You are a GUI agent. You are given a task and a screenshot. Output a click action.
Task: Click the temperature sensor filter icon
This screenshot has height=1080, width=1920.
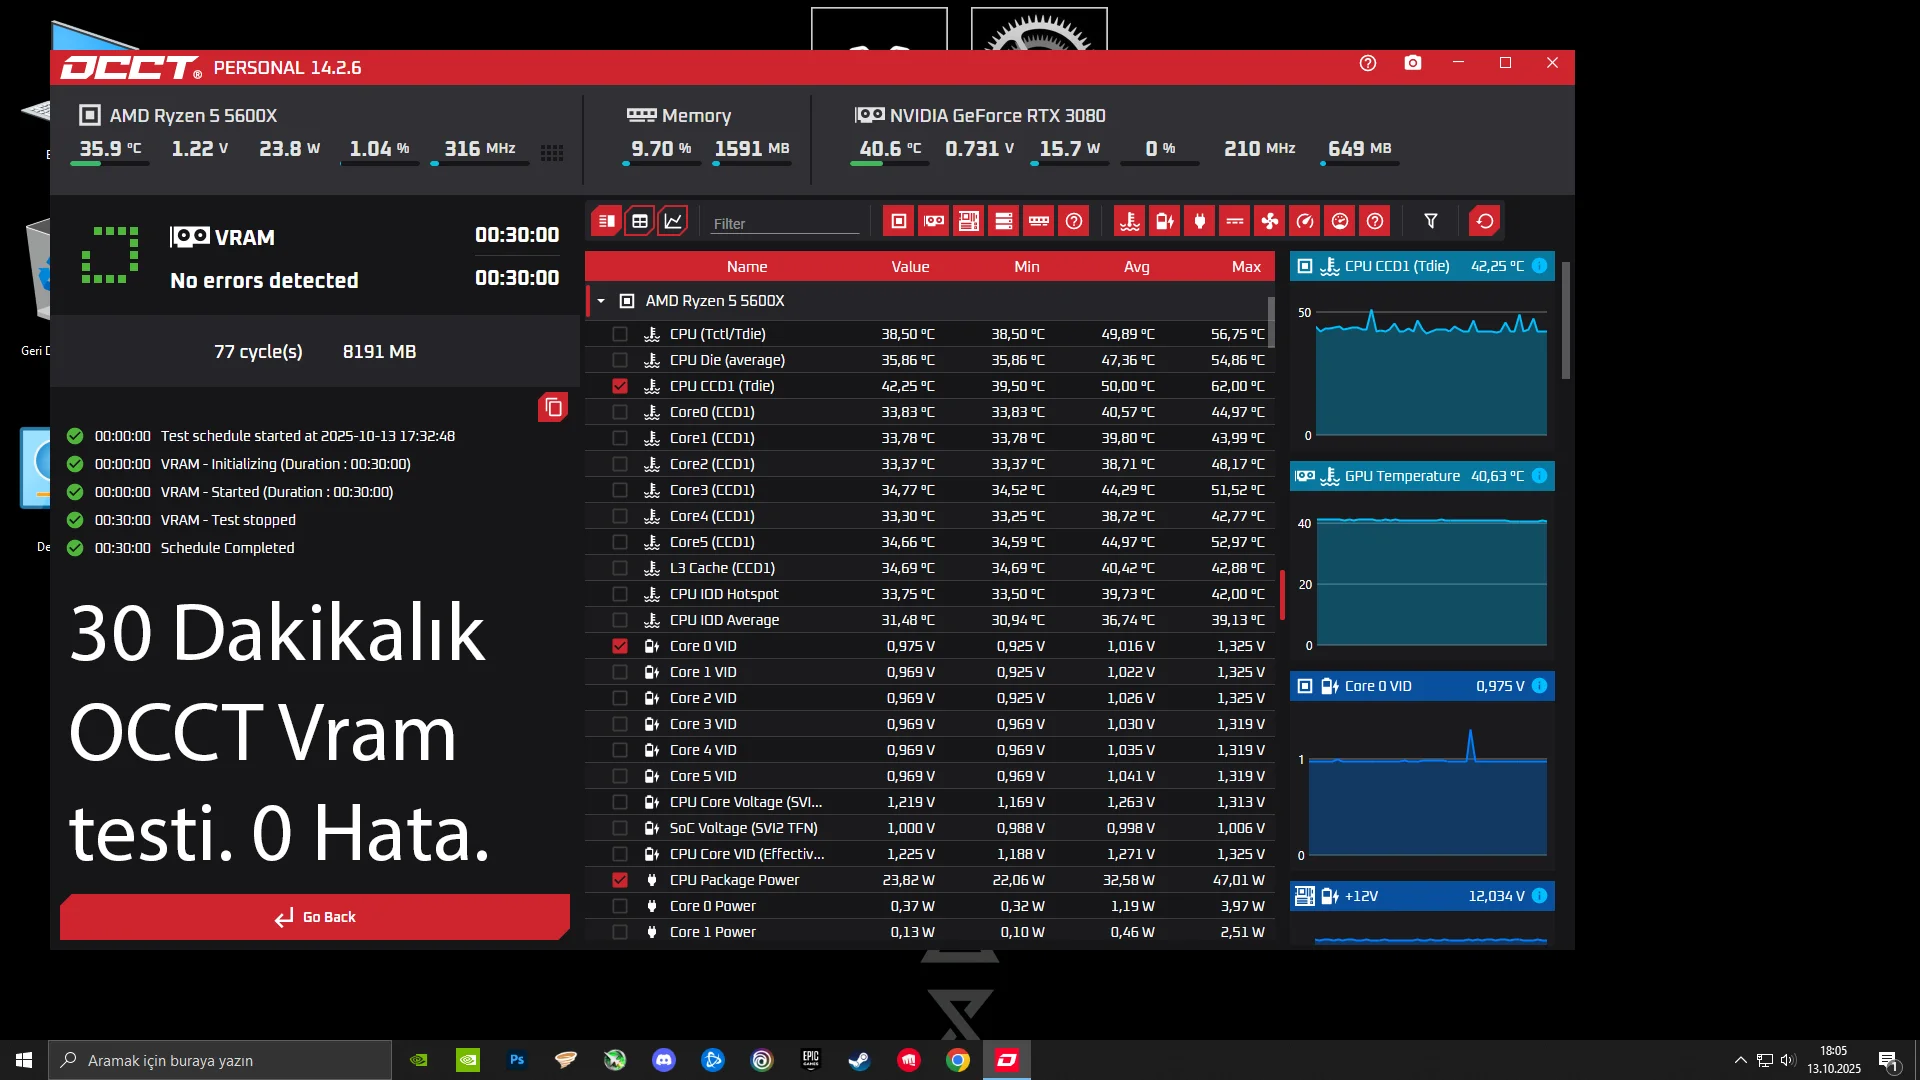tap(1130, 221)
